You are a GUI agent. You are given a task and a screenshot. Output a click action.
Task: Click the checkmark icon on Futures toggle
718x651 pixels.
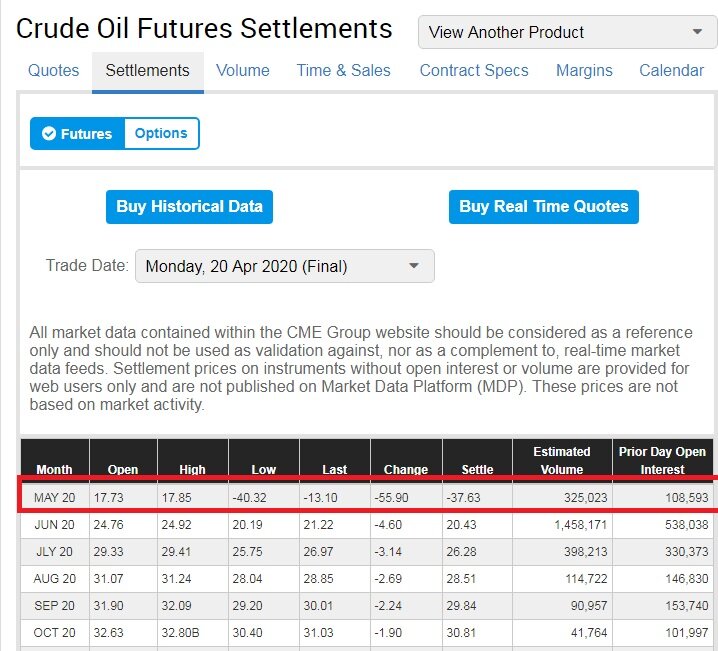pyautogui.click(x=48, y=133)
